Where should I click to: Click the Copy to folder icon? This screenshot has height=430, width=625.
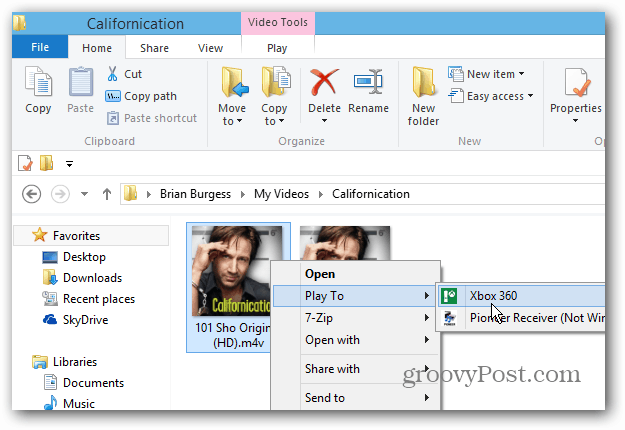(x=275, y=82)
